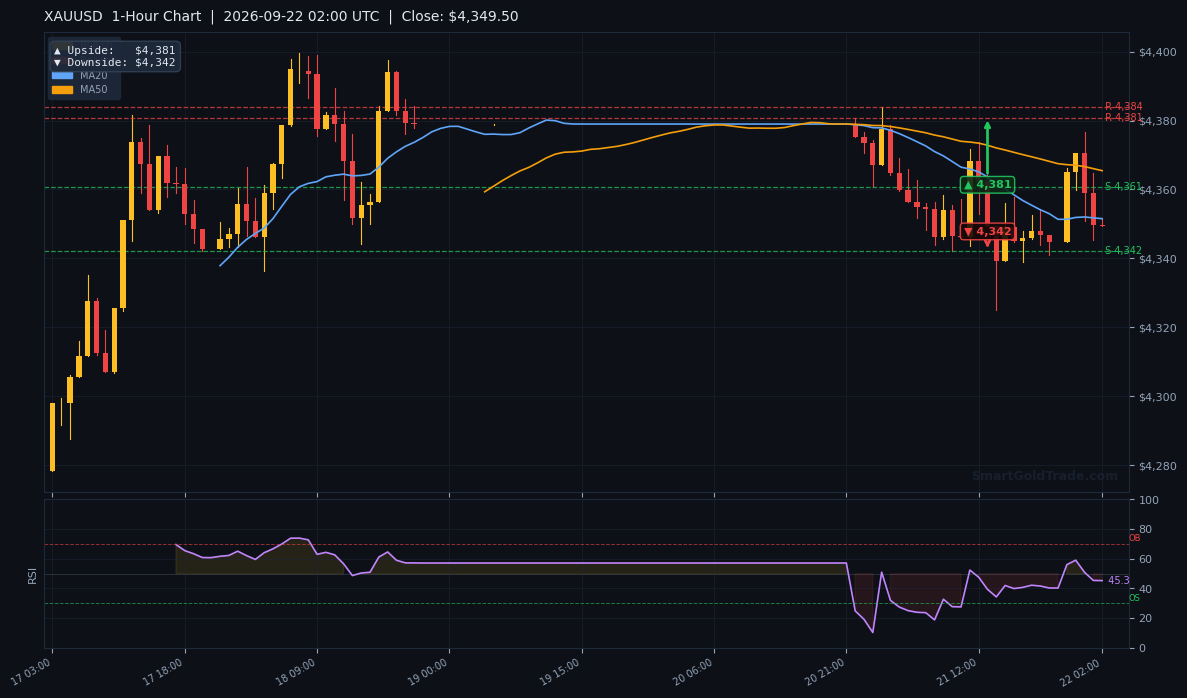Click the '2026-09-22 02:00 UTC' timestamp
The image size is (1187, 698).
click(301, 17)
